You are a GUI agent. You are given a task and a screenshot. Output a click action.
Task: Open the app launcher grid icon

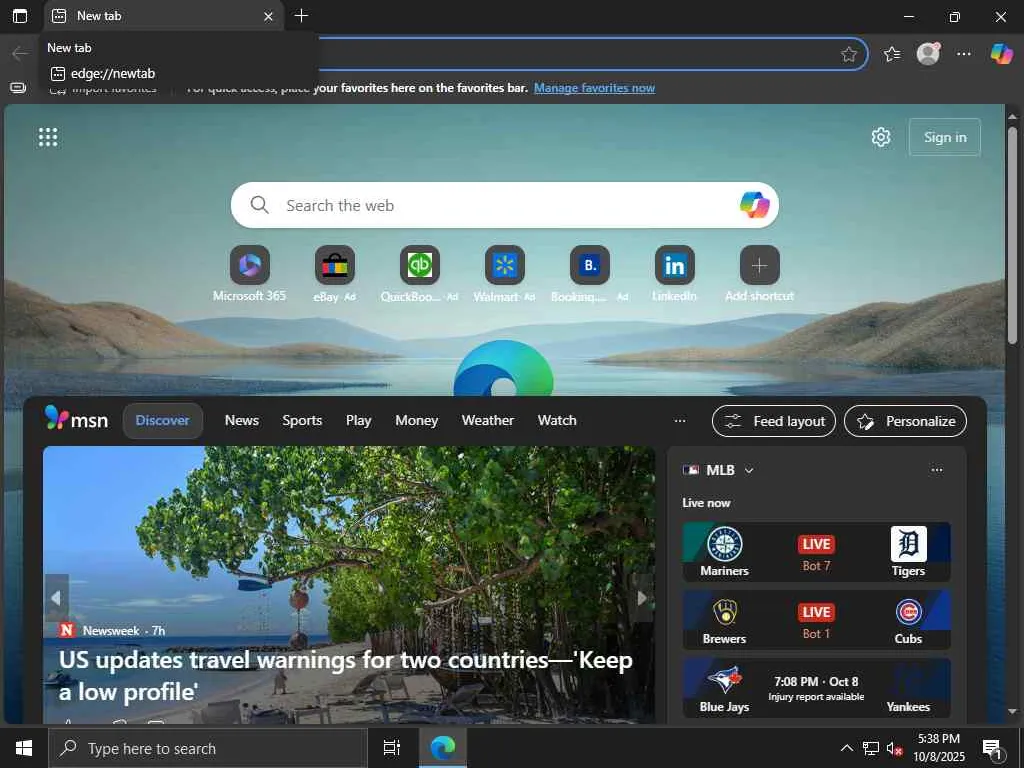[48, 137]
